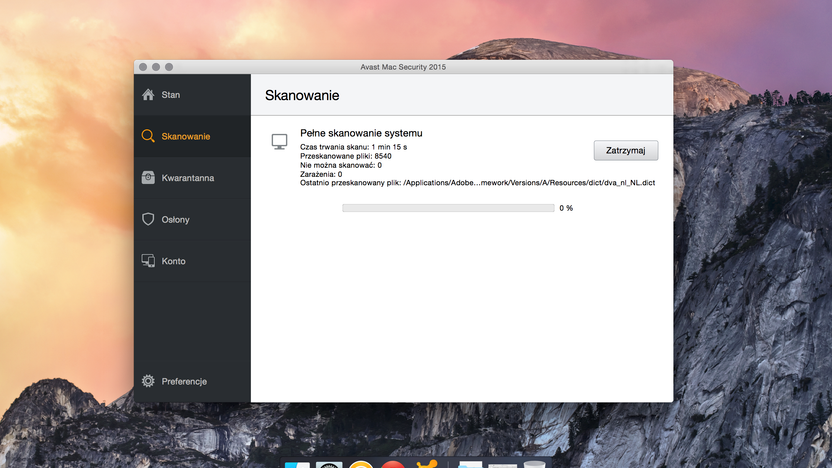
Task: Stop the scan with Zatrzymaj button
Action: click(x=626, y=151)
